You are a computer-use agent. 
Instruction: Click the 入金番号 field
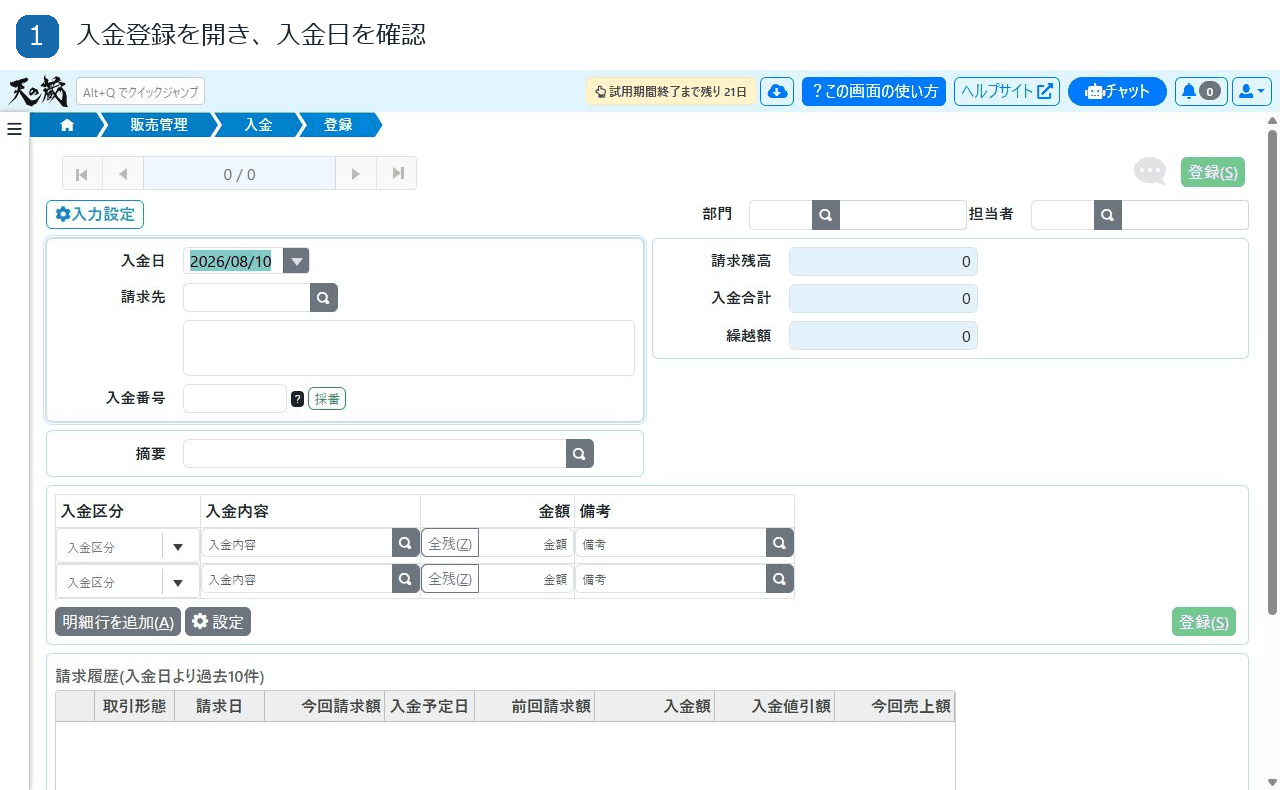(x=235, y=398)
